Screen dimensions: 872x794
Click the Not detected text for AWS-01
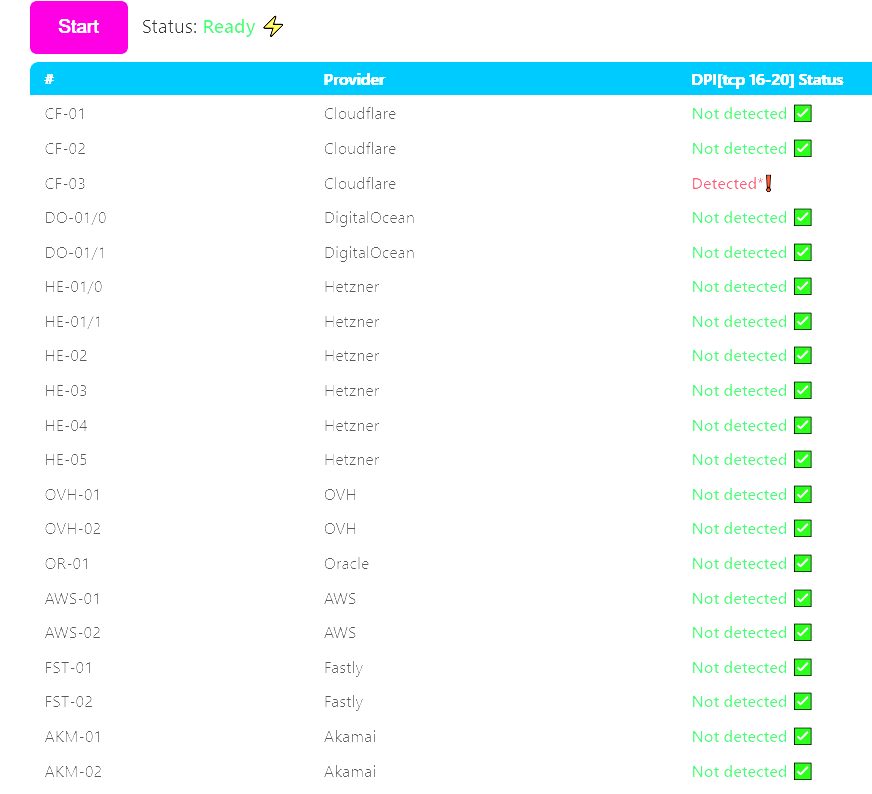coord(739,598)
